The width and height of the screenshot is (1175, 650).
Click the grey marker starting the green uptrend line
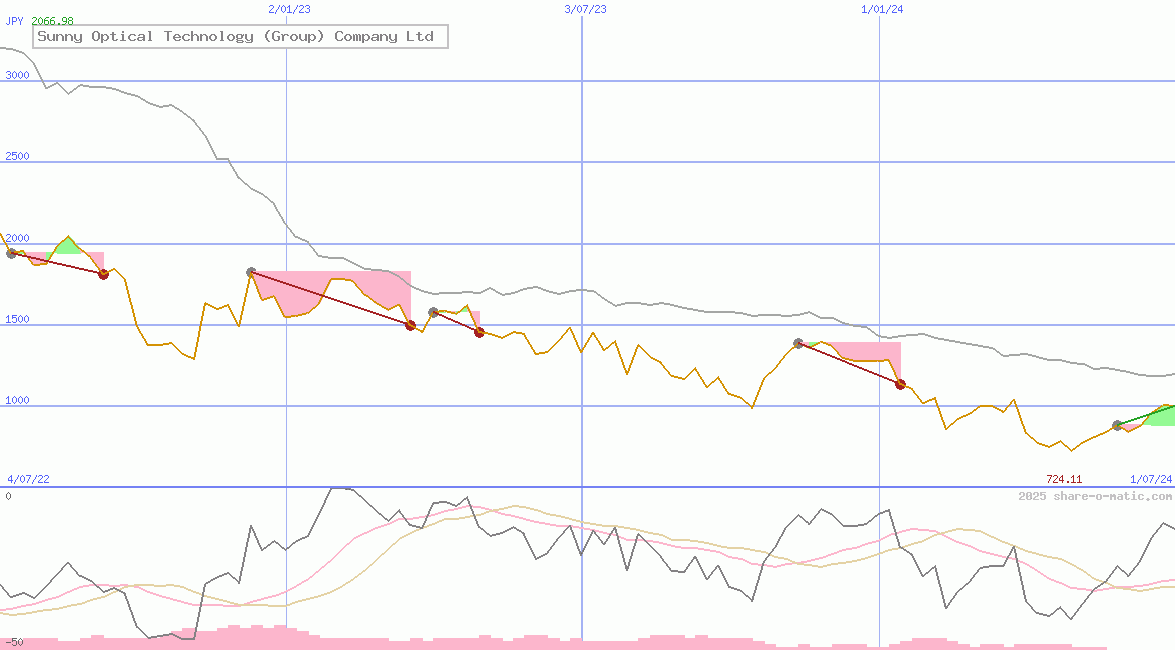click(x=1117, y=425)
